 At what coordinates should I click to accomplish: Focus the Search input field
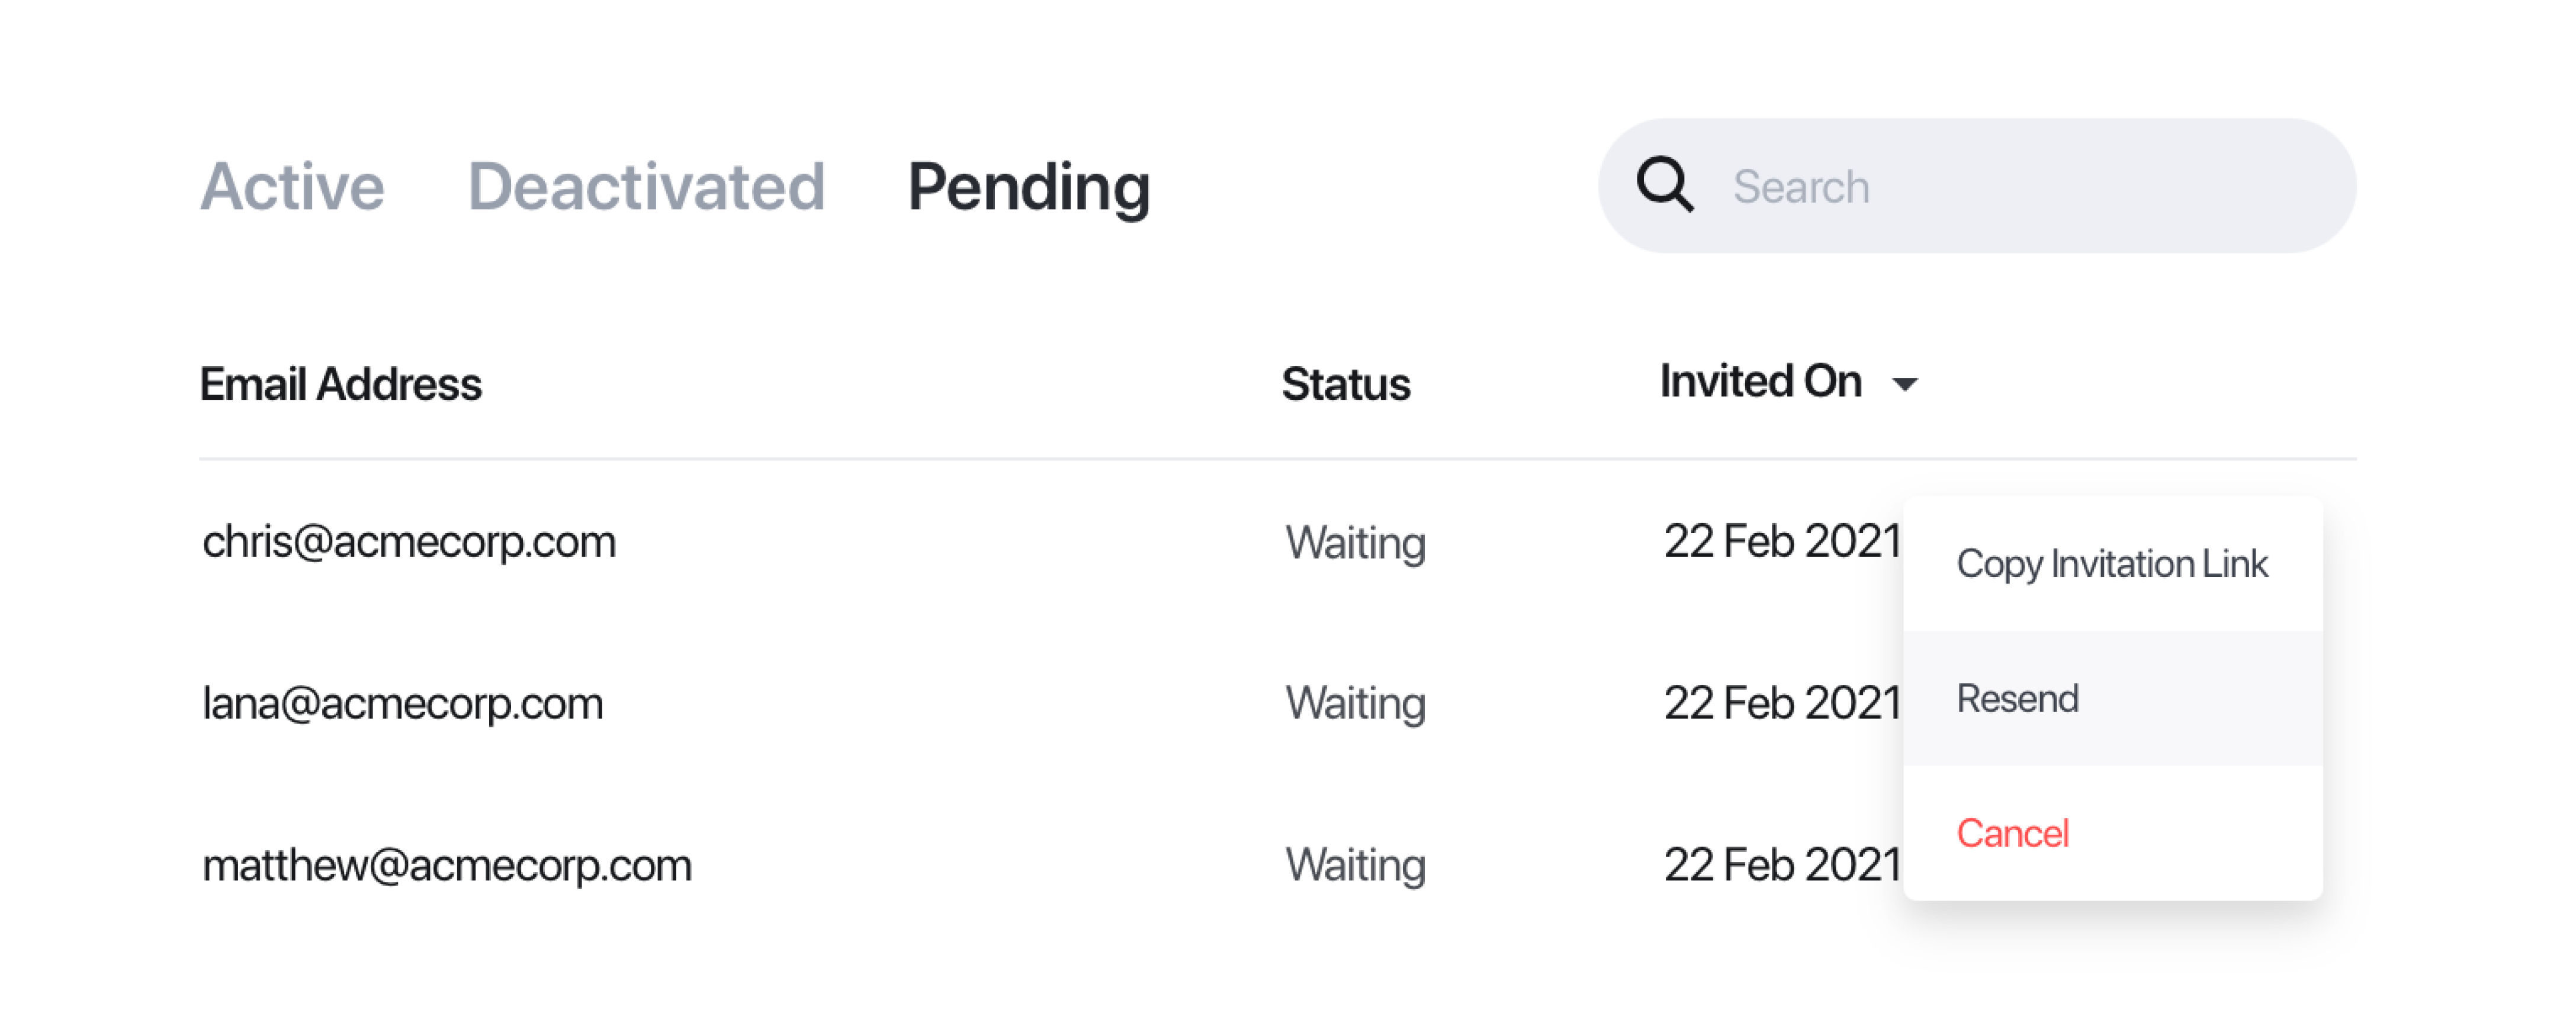(x=1976, y=186)
